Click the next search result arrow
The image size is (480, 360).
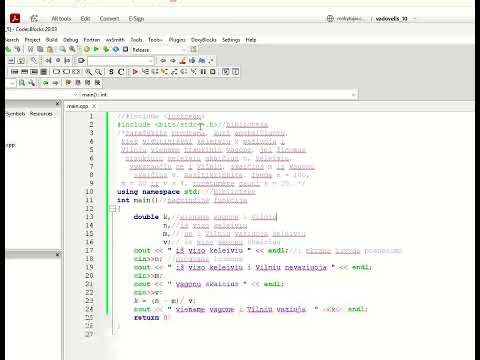tap(173, 61)
